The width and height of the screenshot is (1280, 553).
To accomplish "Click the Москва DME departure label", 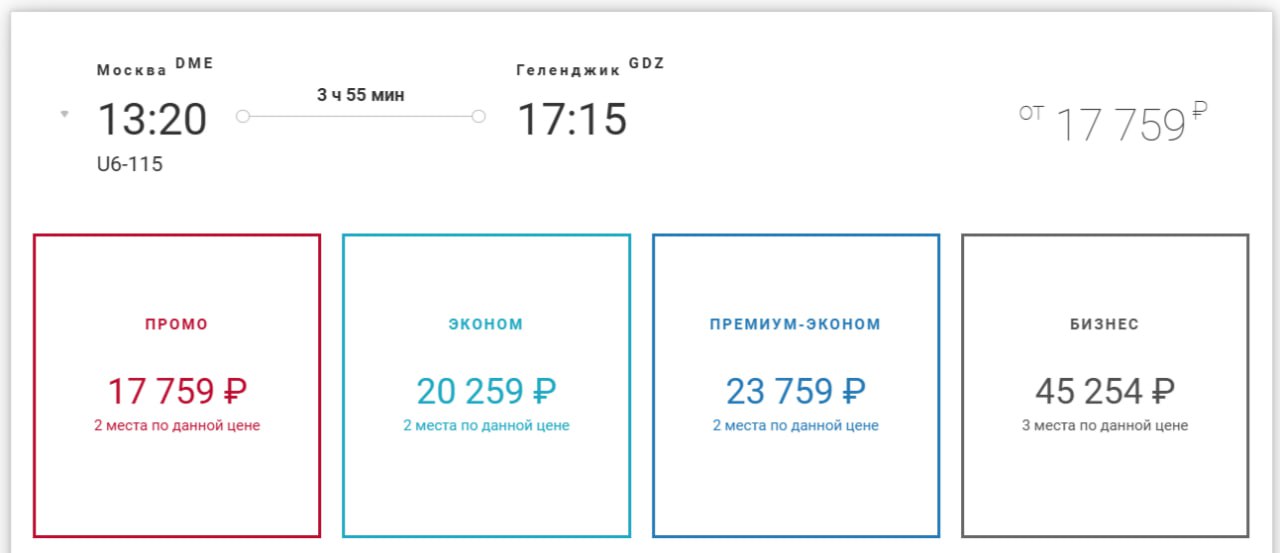I will click(x=155, y=67).
